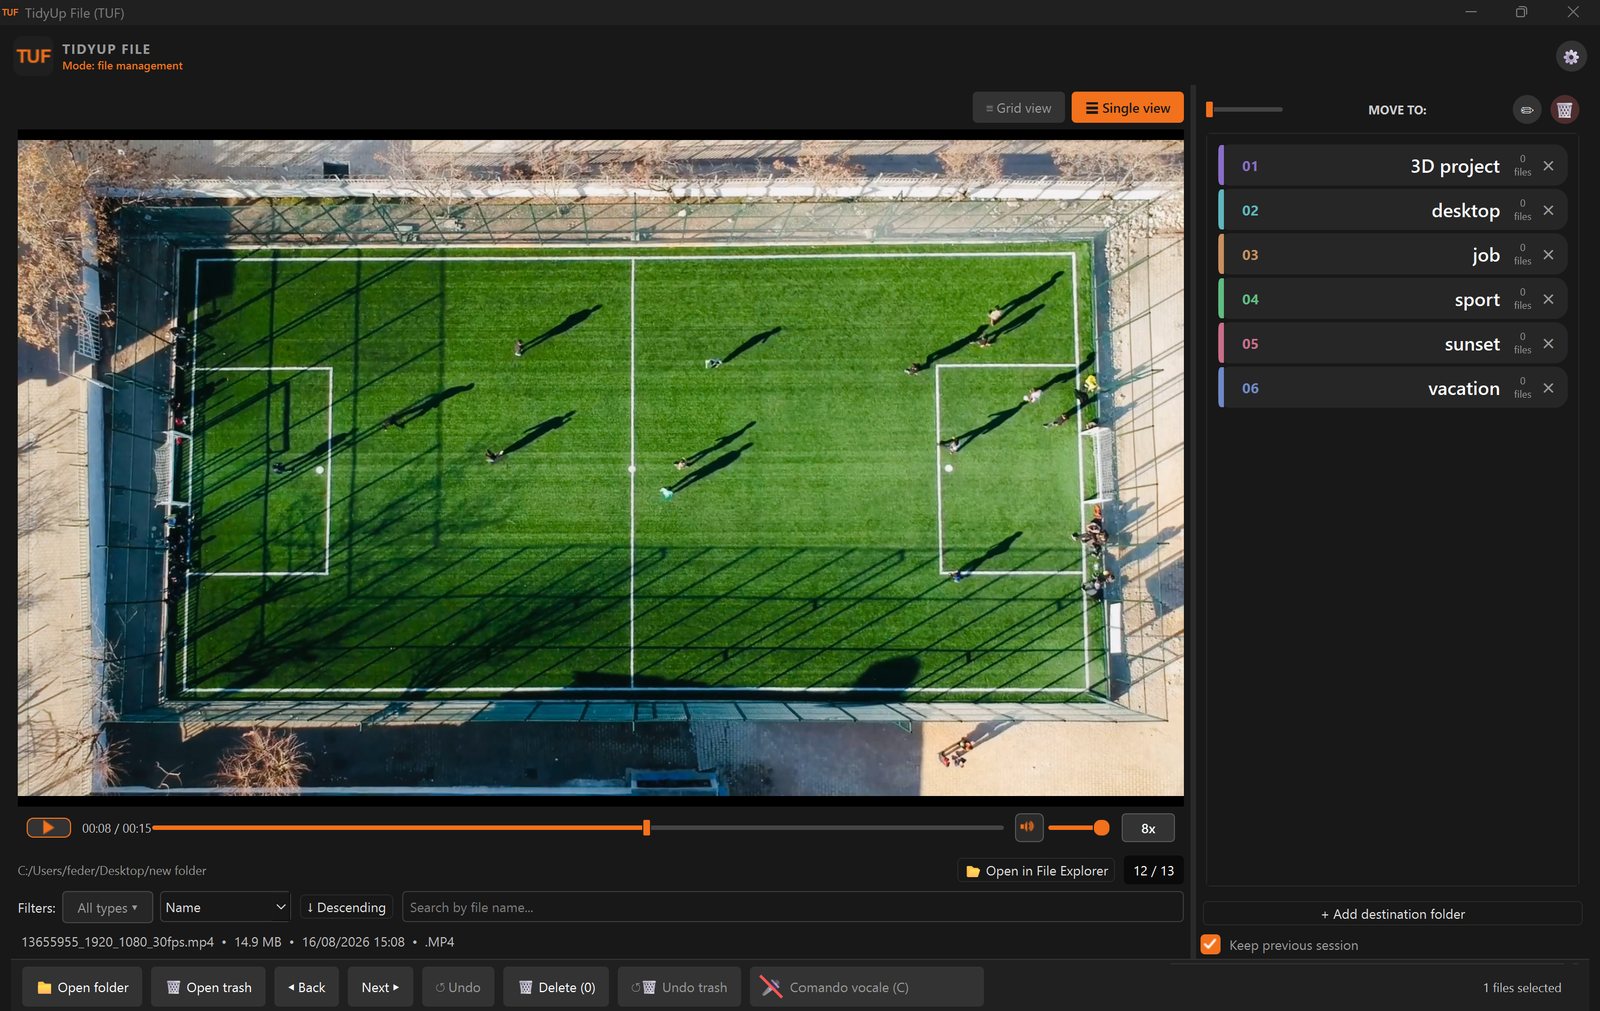
Task: Click the pencil edit icon beside MOVE TO
Action: 1526,110
